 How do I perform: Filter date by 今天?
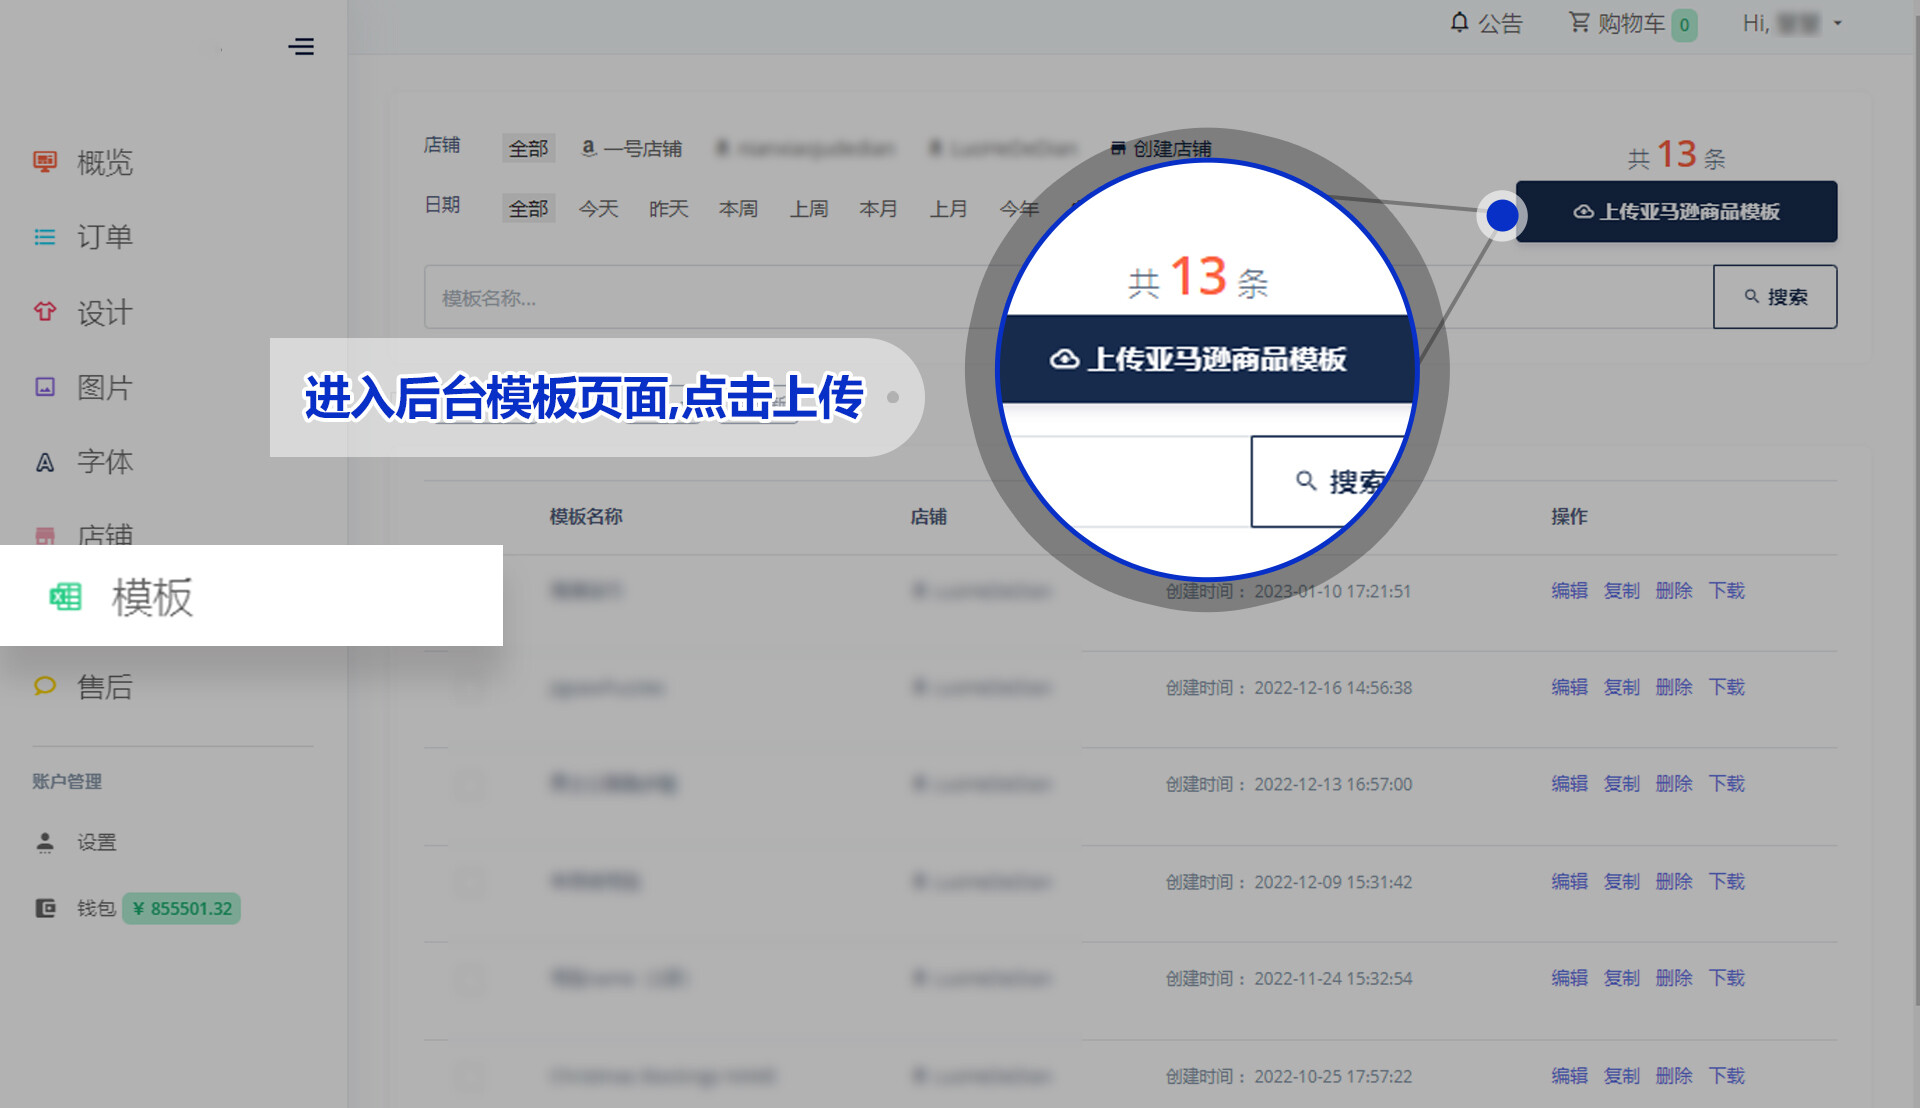(x=598, y=208)
